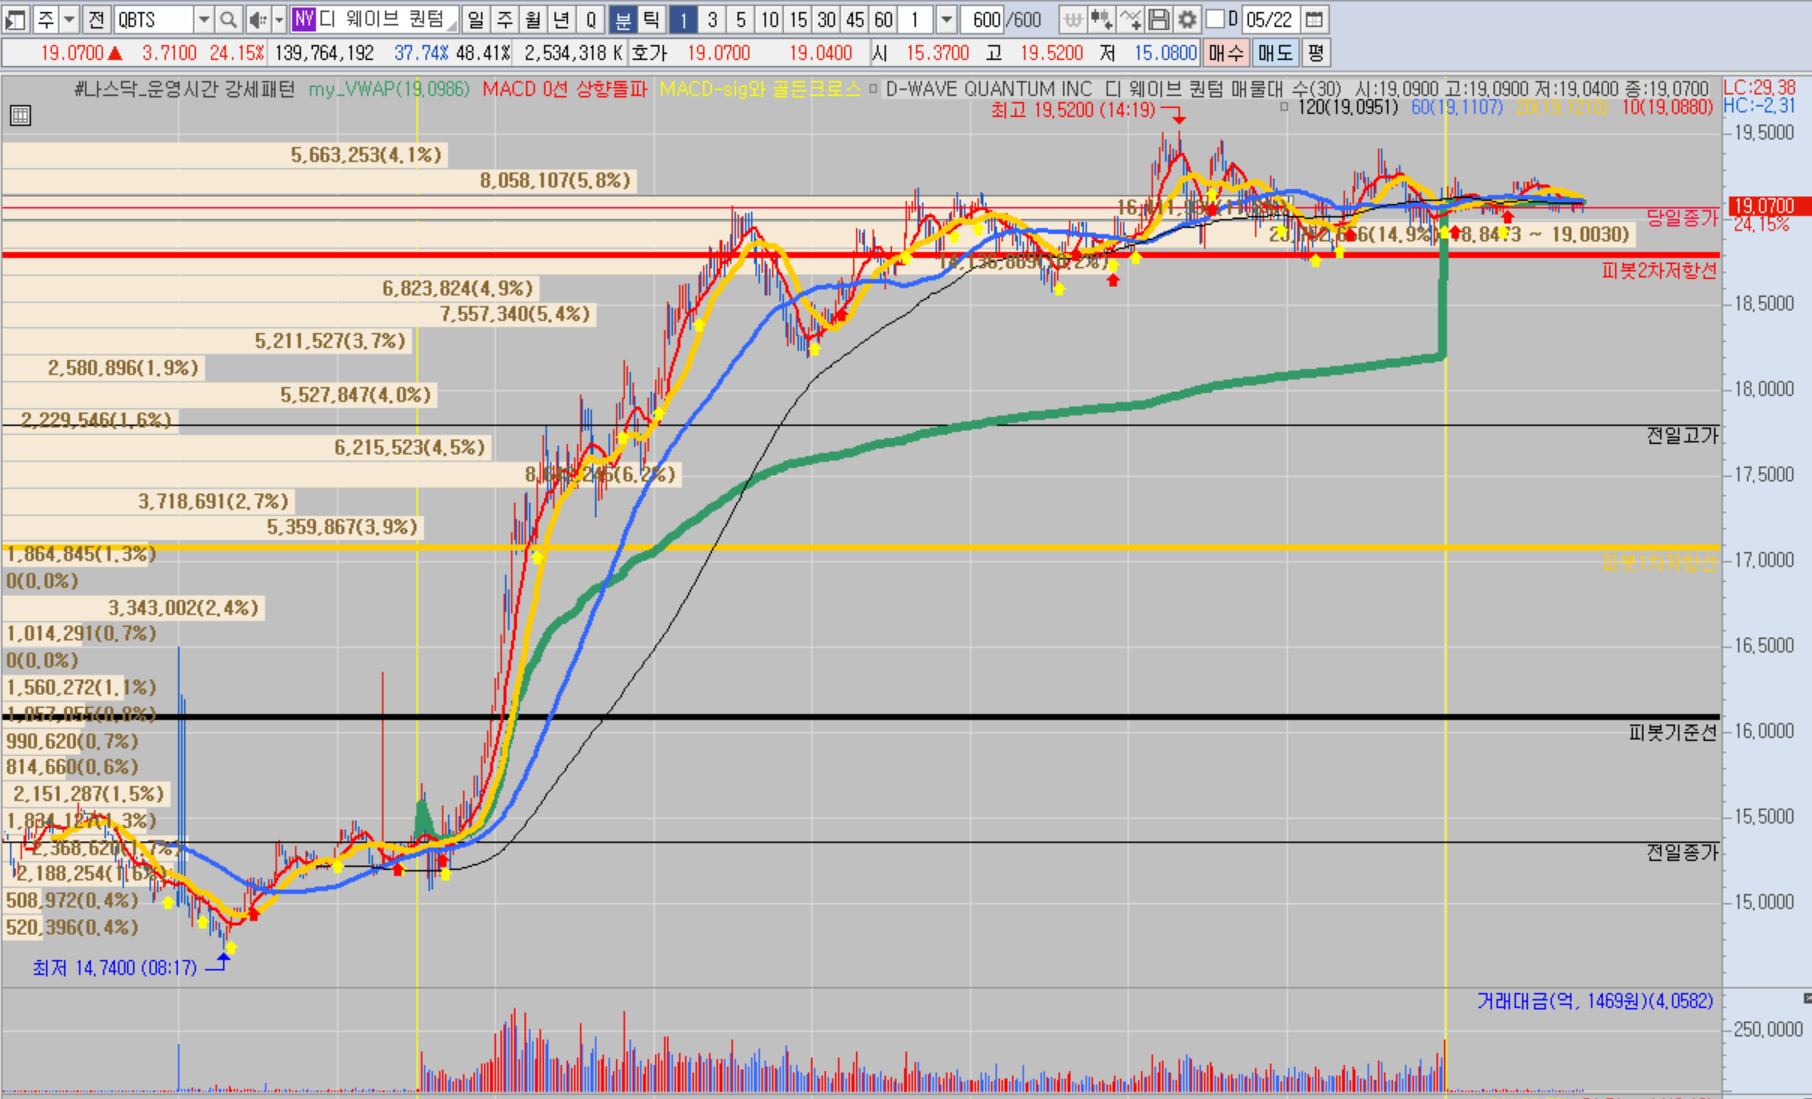Open the QBTS symbol dropdown arrow

click(203, 19)
